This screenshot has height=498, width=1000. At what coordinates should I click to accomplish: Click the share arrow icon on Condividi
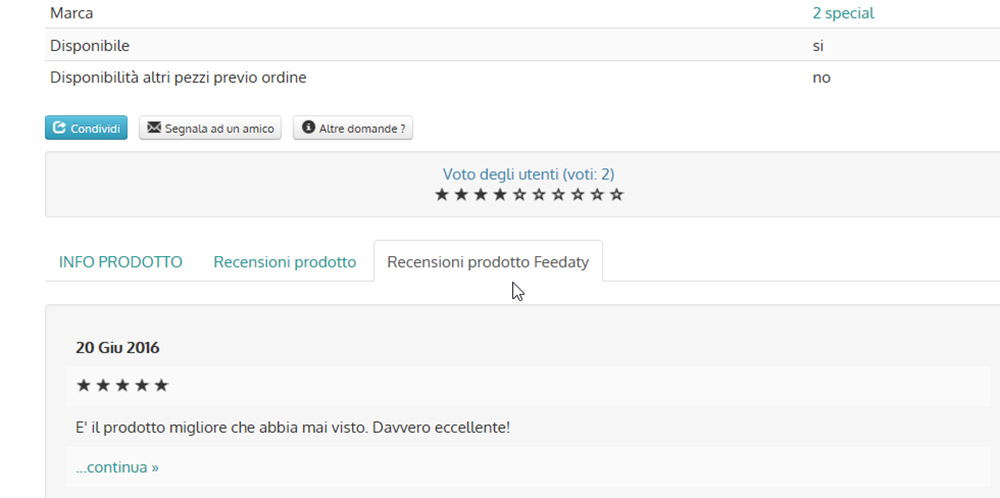click(x=59, y=128)
